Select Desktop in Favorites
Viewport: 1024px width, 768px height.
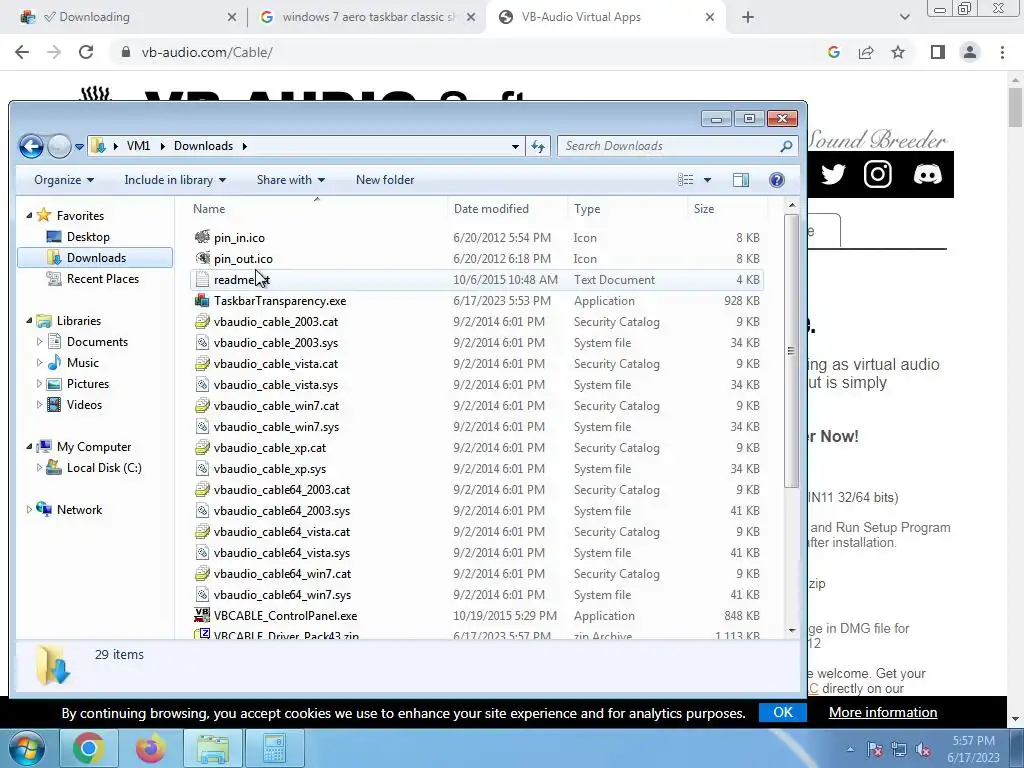pos(88,237)
